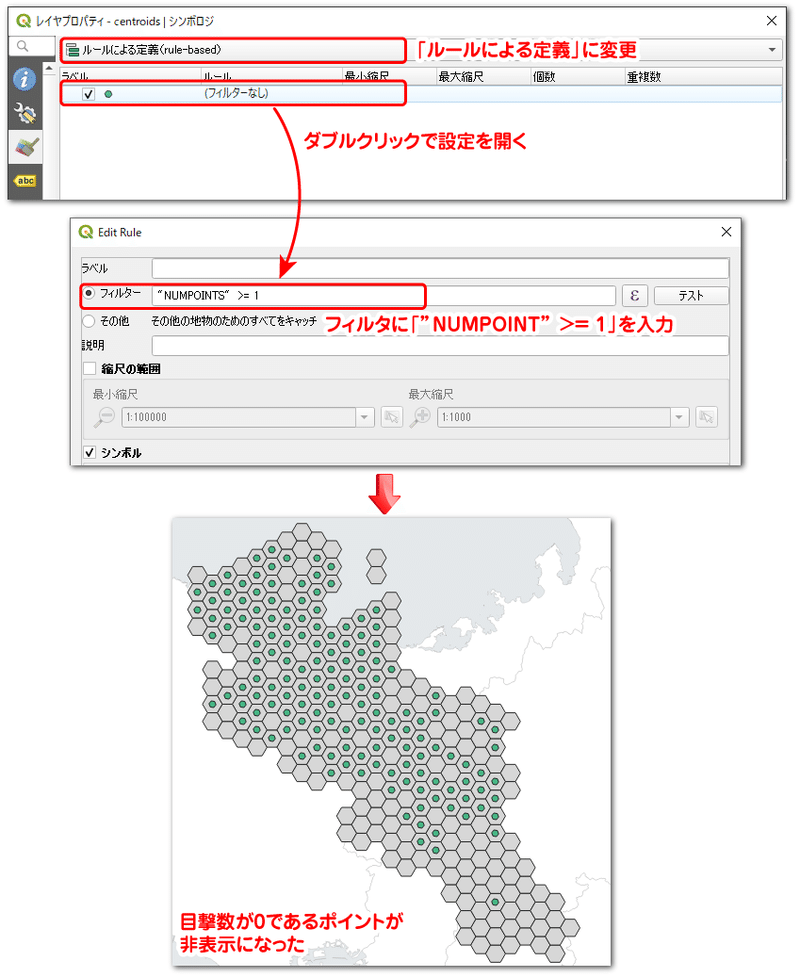Select the Symbology paintbrush icon
This screenshot has height=975, width=800.
point(25,147)
